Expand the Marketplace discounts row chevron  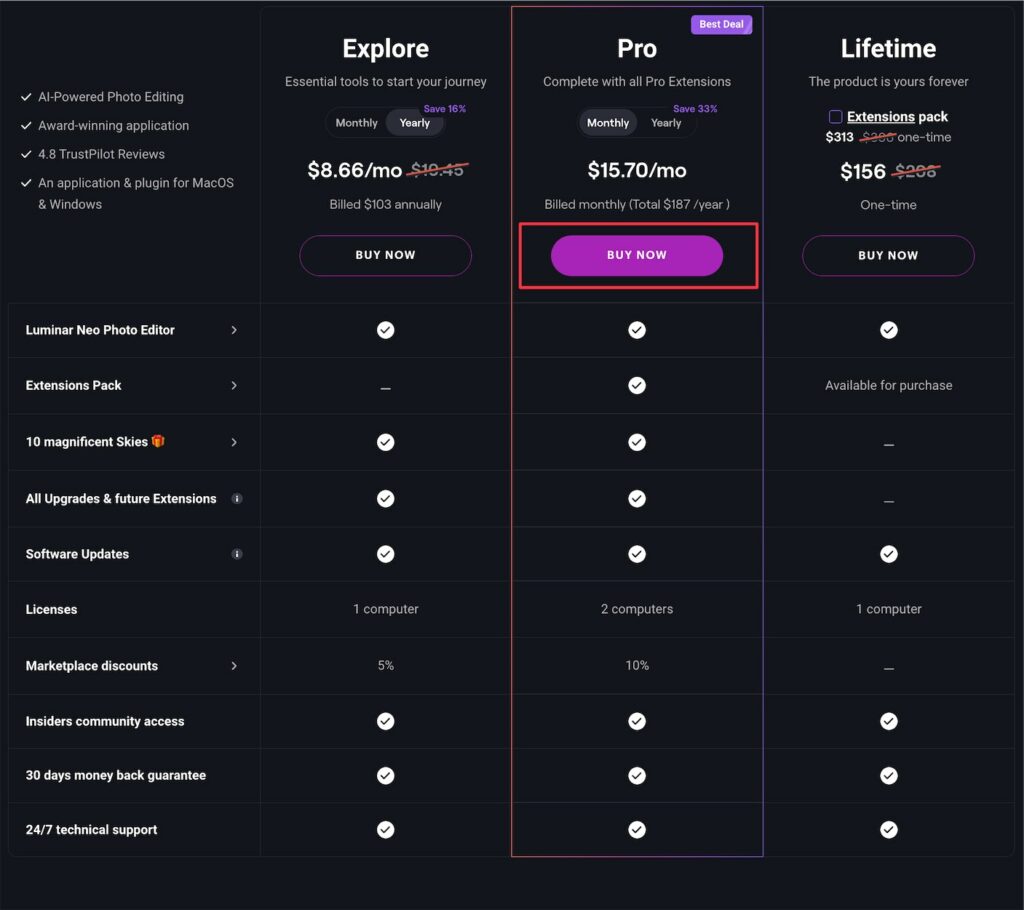tap(234, 666)
